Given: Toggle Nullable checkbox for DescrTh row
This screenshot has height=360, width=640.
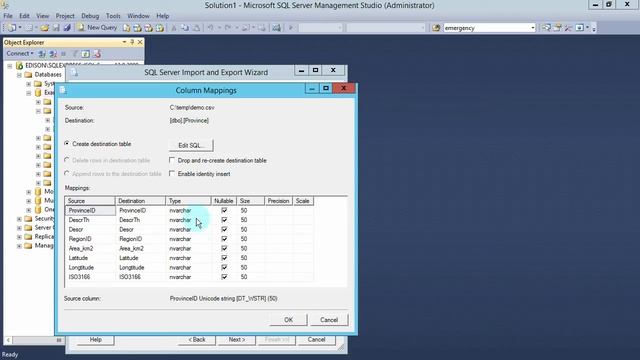Looking at the screenshot, I should 224,220.
